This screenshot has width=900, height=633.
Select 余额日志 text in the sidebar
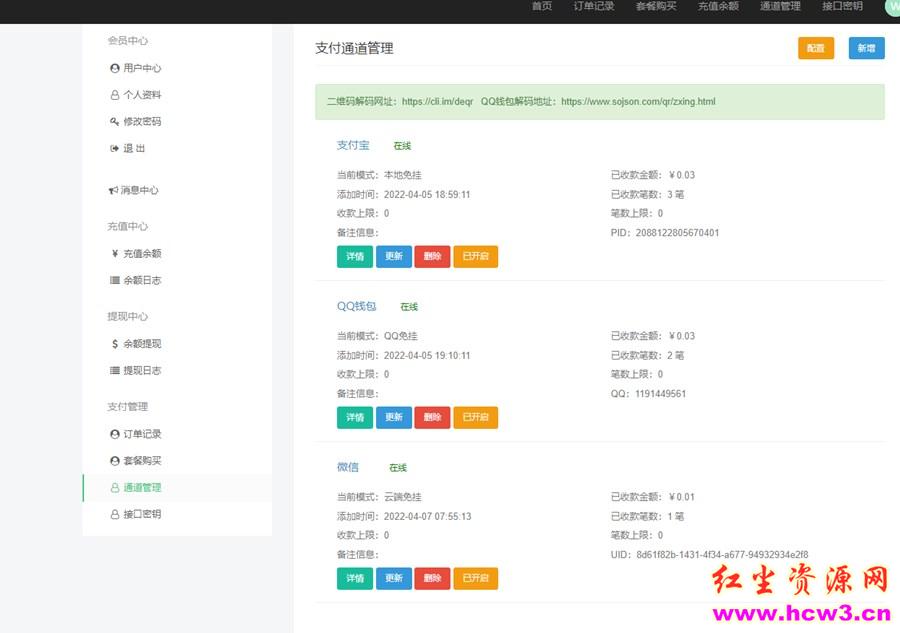coord(142,280)
